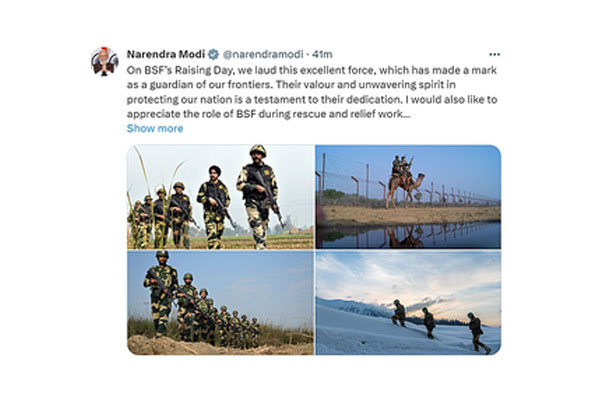Click the blue verified badge
This screenshot has width=600, height=400.
pyautogui.click(x=213, y=55)
